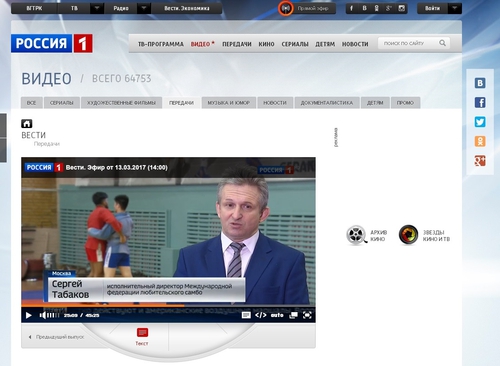Image resolution: width=500 pixels, height=366 pixels.
Task: Expand the ТВ dropdown arrow
Action: coord(97,8)
